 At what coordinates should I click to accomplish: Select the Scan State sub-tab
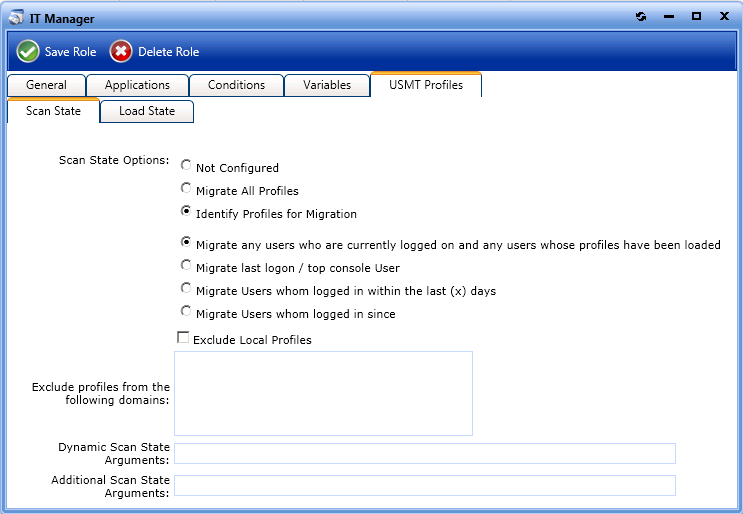(54, 111)
